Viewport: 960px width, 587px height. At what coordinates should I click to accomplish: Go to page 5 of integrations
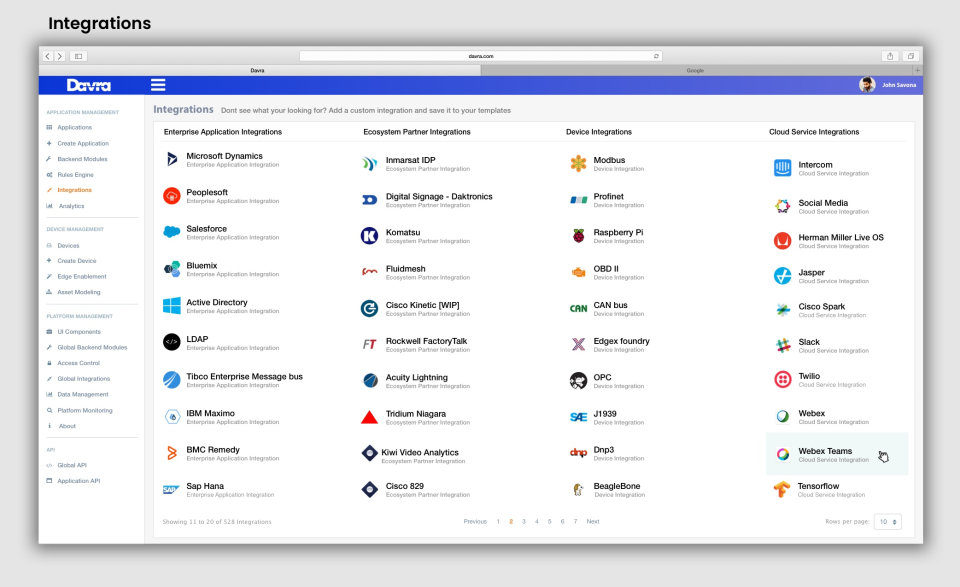548,521
